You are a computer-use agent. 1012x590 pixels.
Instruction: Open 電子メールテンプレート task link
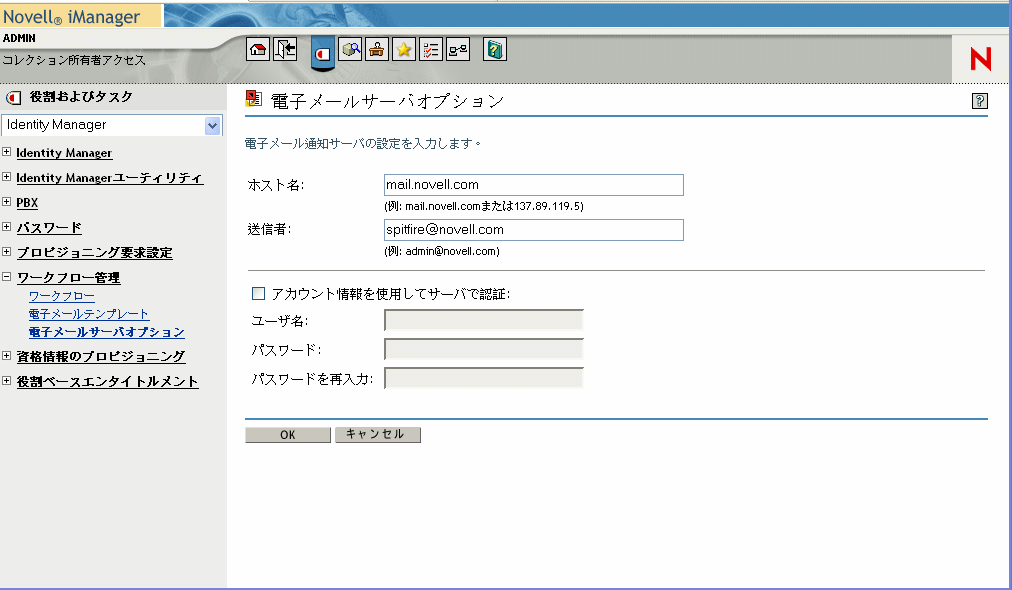point(89,314)
